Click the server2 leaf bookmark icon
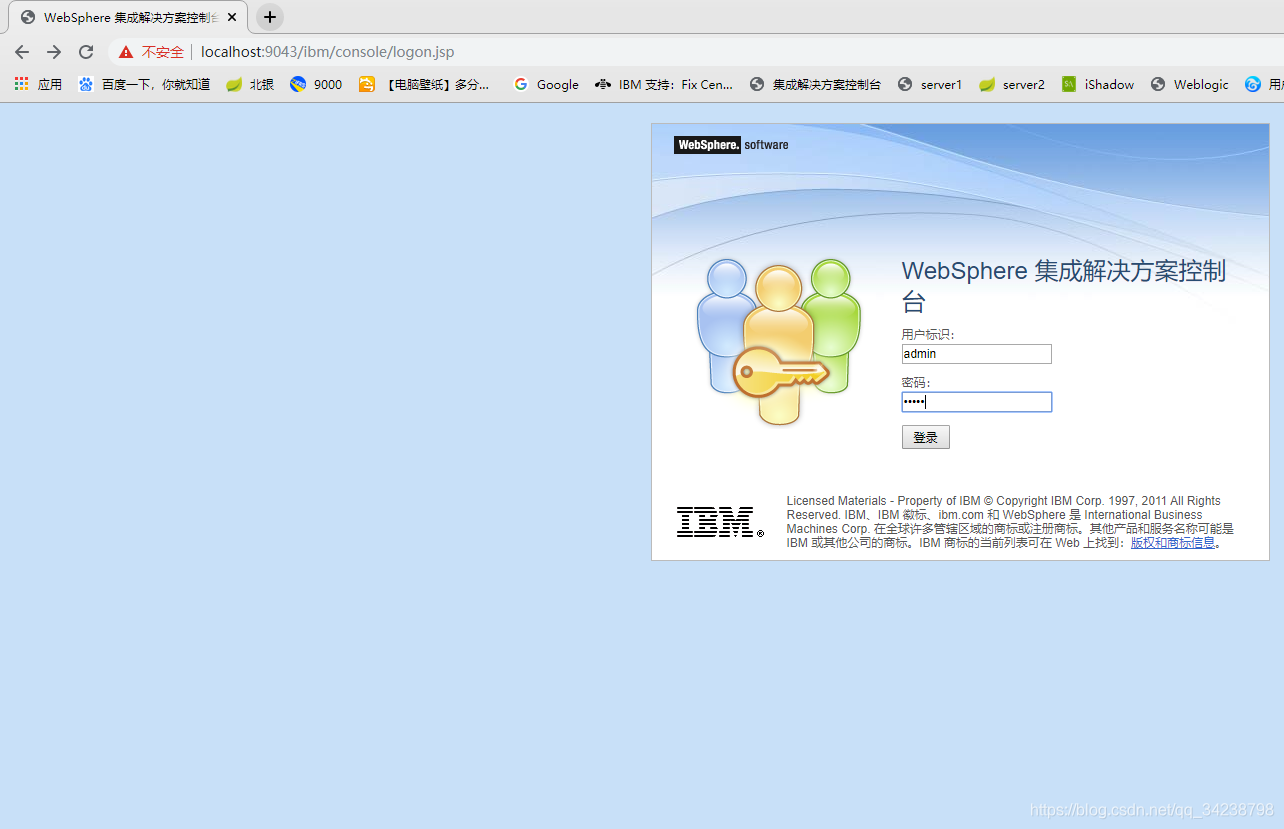1284x829 pixels. click(987, 85)
